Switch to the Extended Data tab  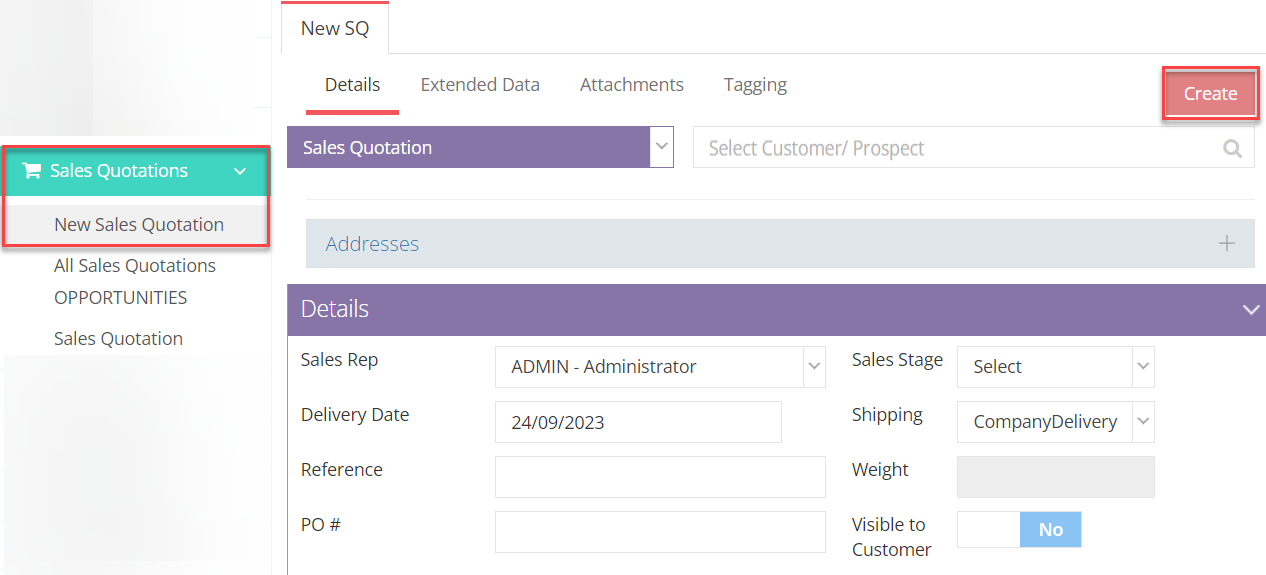click(480, 85)
